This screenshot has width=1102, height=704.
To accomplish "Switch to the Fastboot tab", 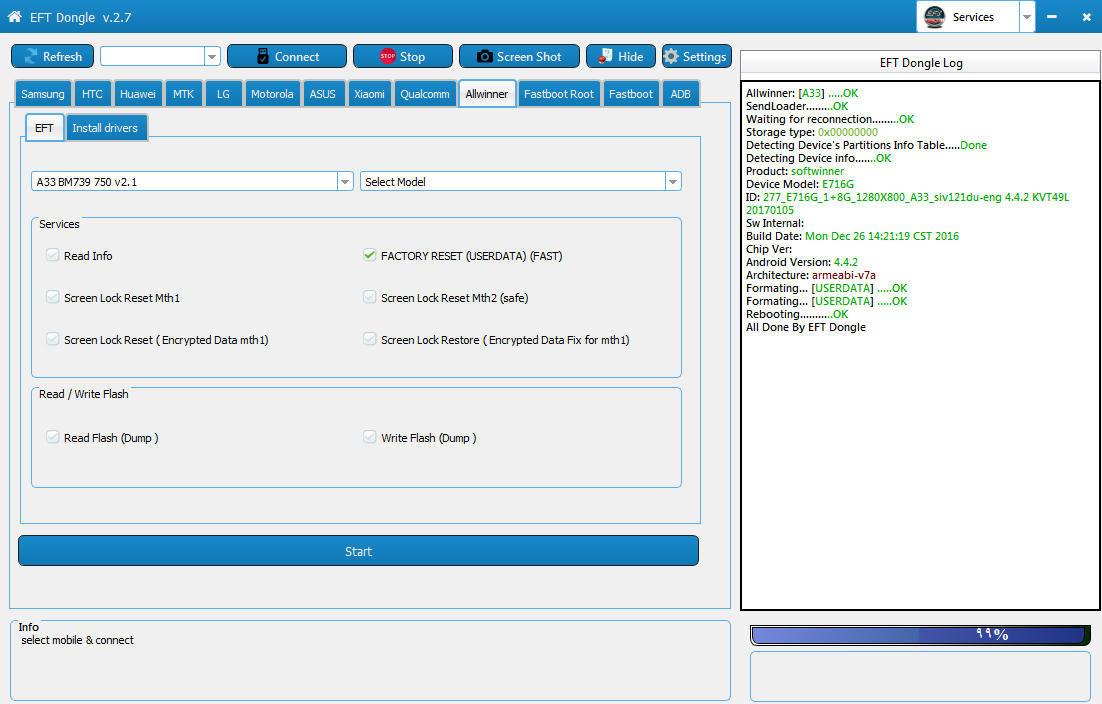I will tap(630, 93).
